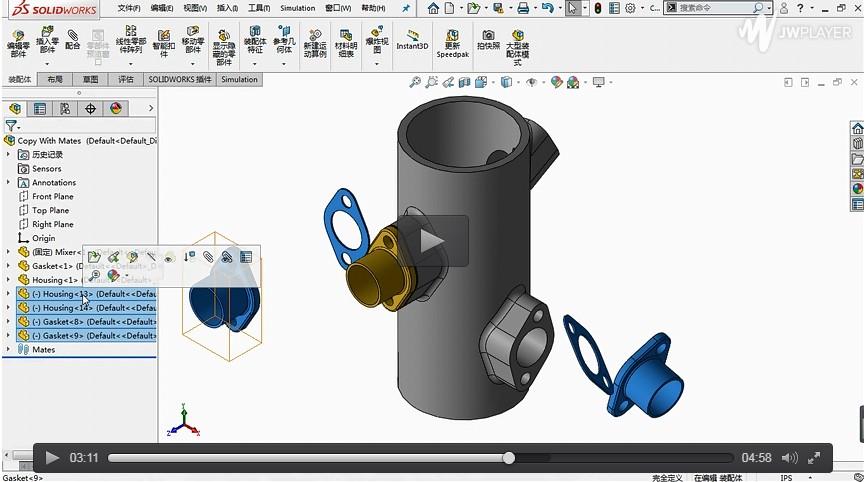Expand the Mates folder in tree

click(x=9, y=350)
